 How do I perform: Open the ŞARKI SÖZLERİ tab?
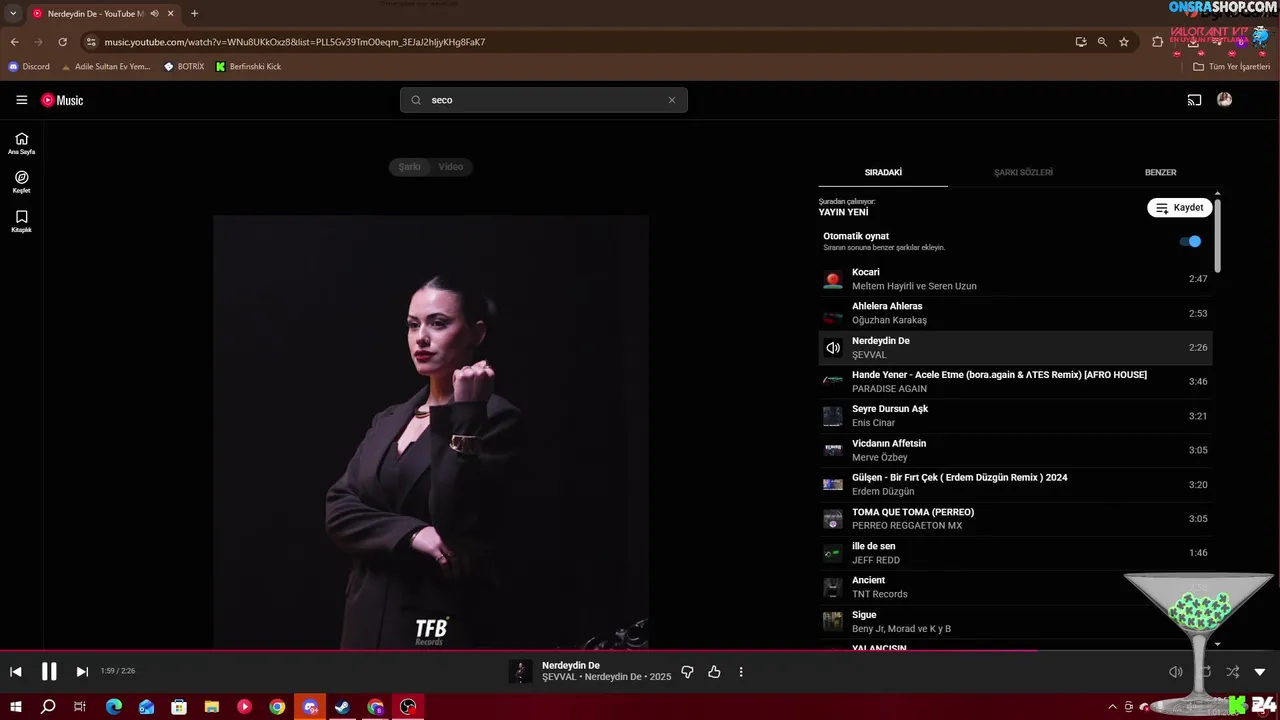[x=1023, y=172]
